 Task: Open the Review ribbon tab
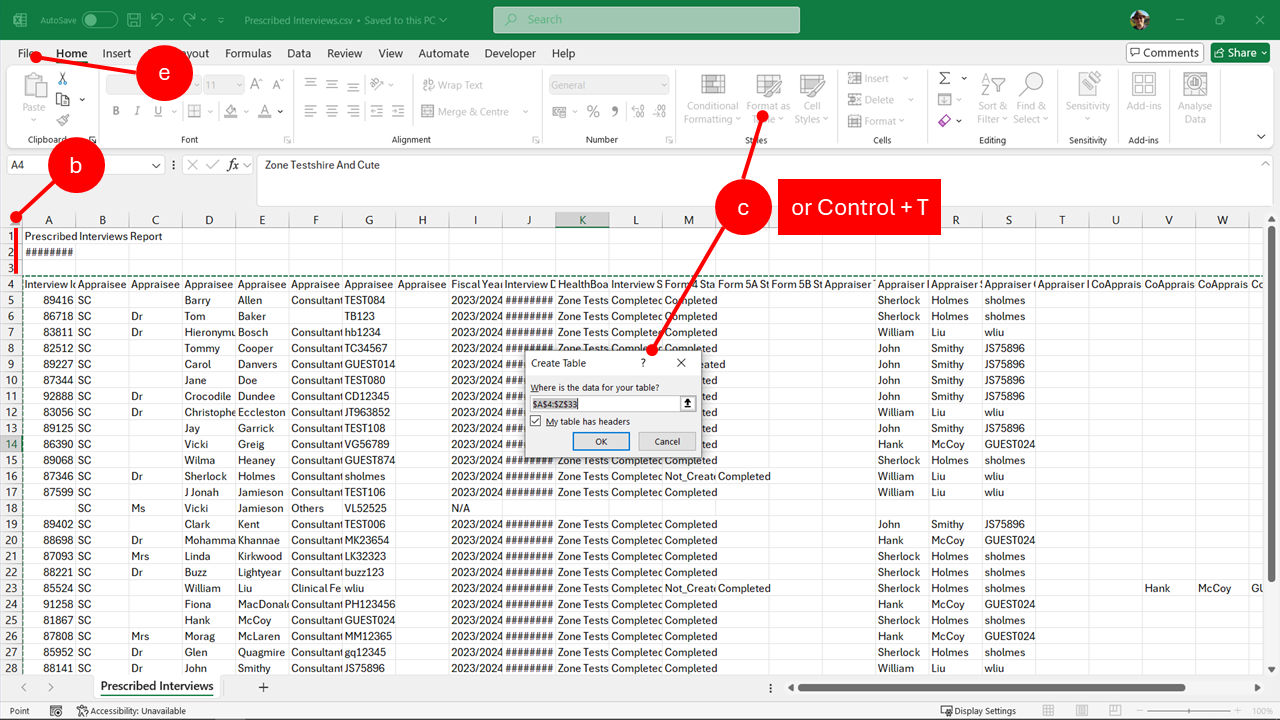(344, 53)
